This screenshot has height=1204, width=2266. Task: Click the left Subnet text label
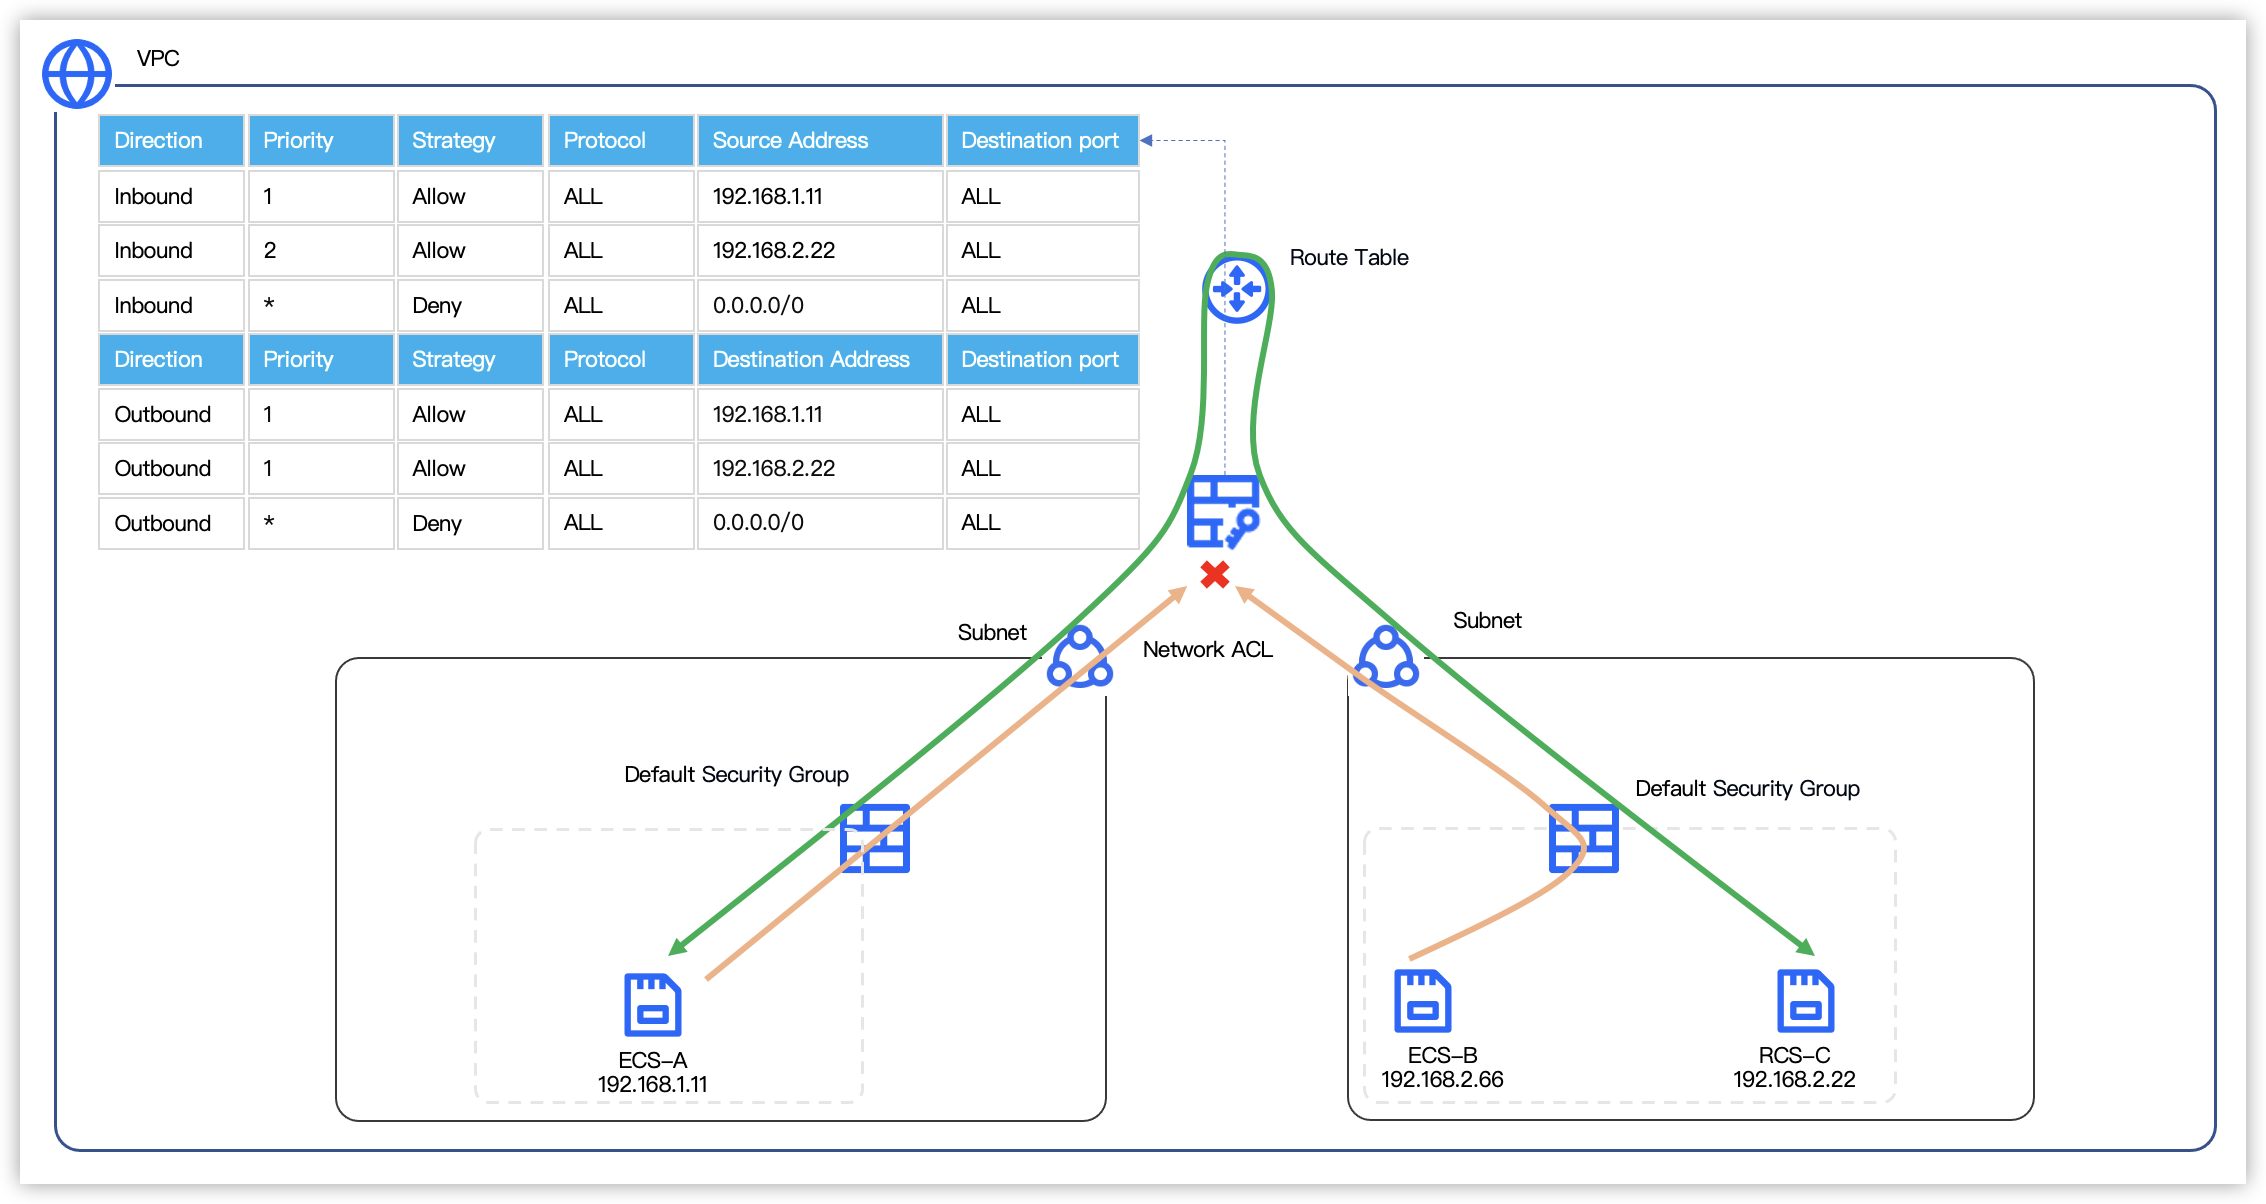(992, 632)
